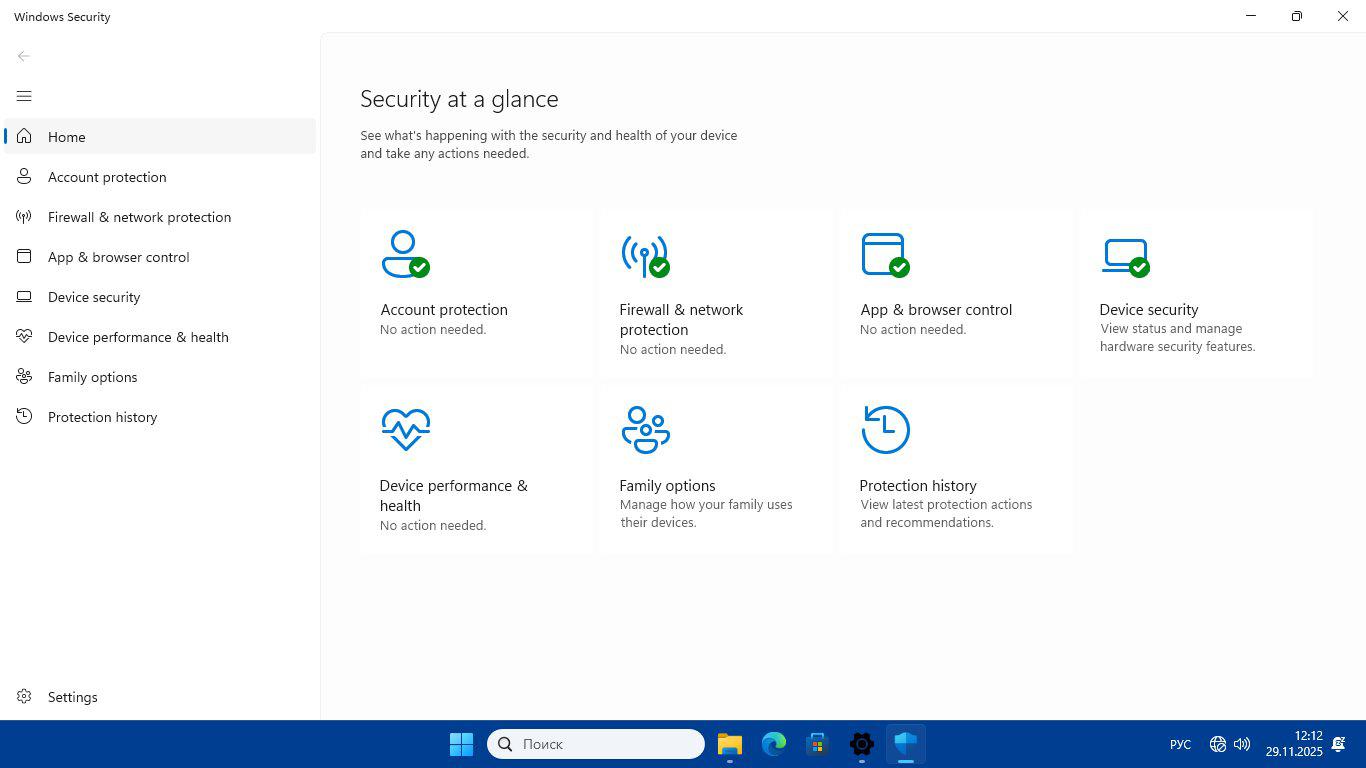Click the Account protection person icon tile
The image size is (1366, 768).
pyautogui.click(x=405, y=254)
